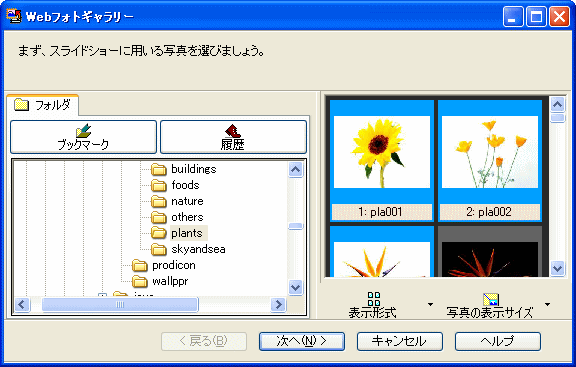576x367 pixels.
Task: Click thumbnail pane scrollbar thumb
Action: 557,118
